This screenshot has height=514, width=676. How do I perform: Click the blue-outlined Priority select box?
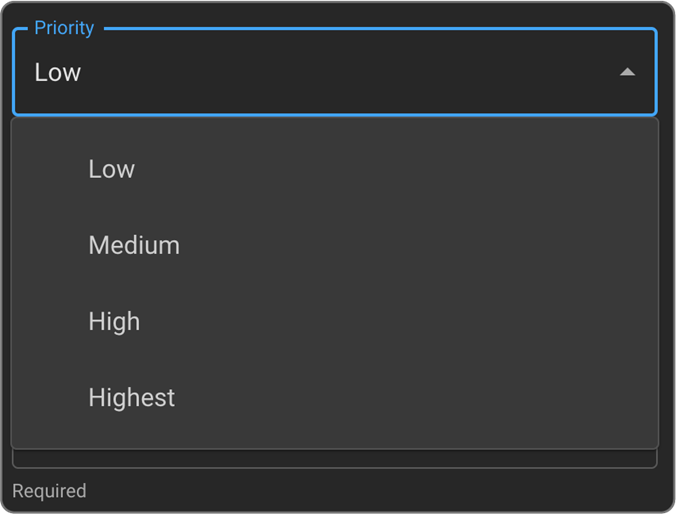334,72
